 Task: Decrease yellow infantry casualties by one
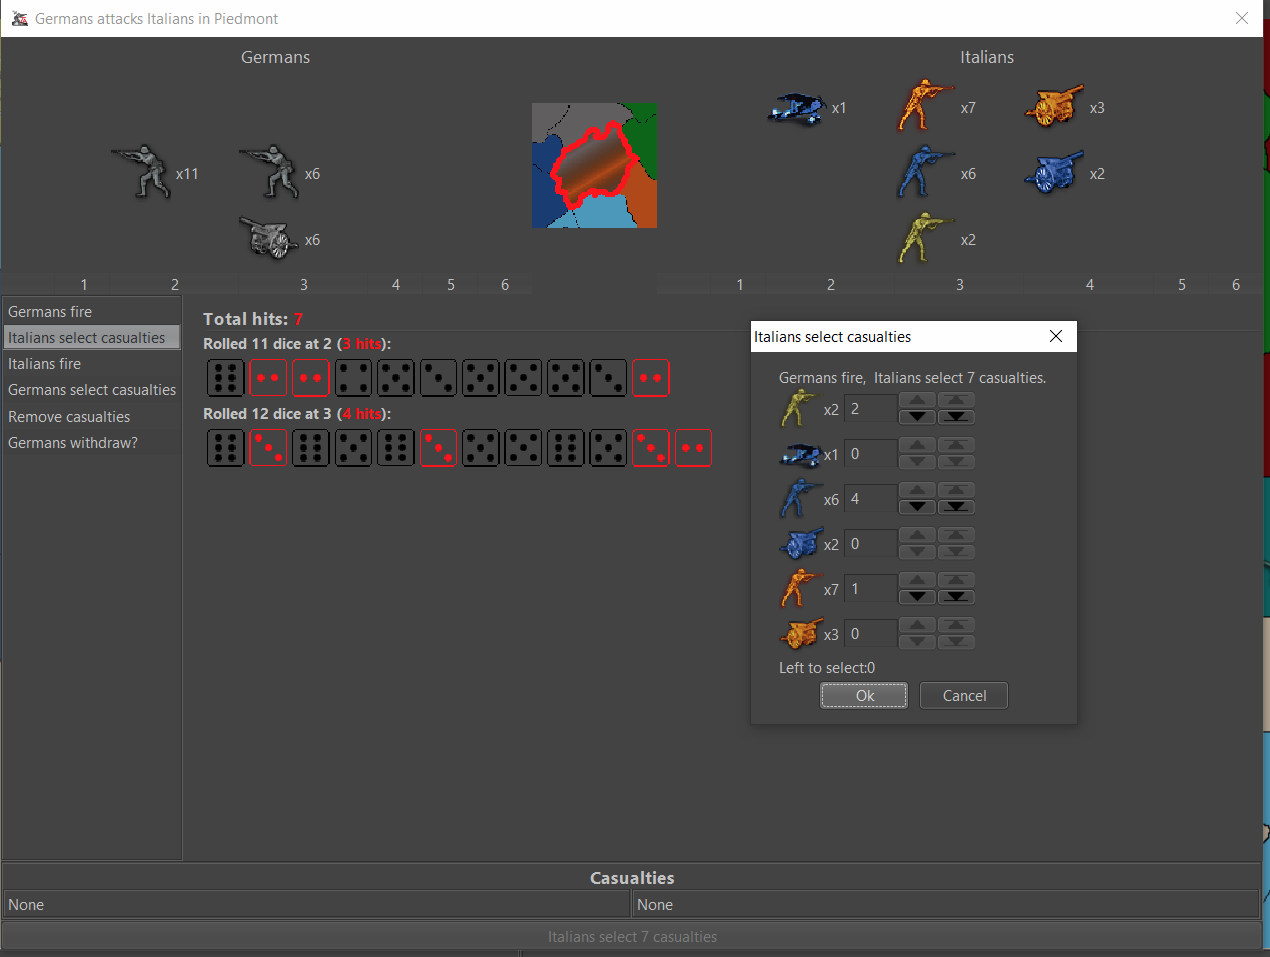917,417
